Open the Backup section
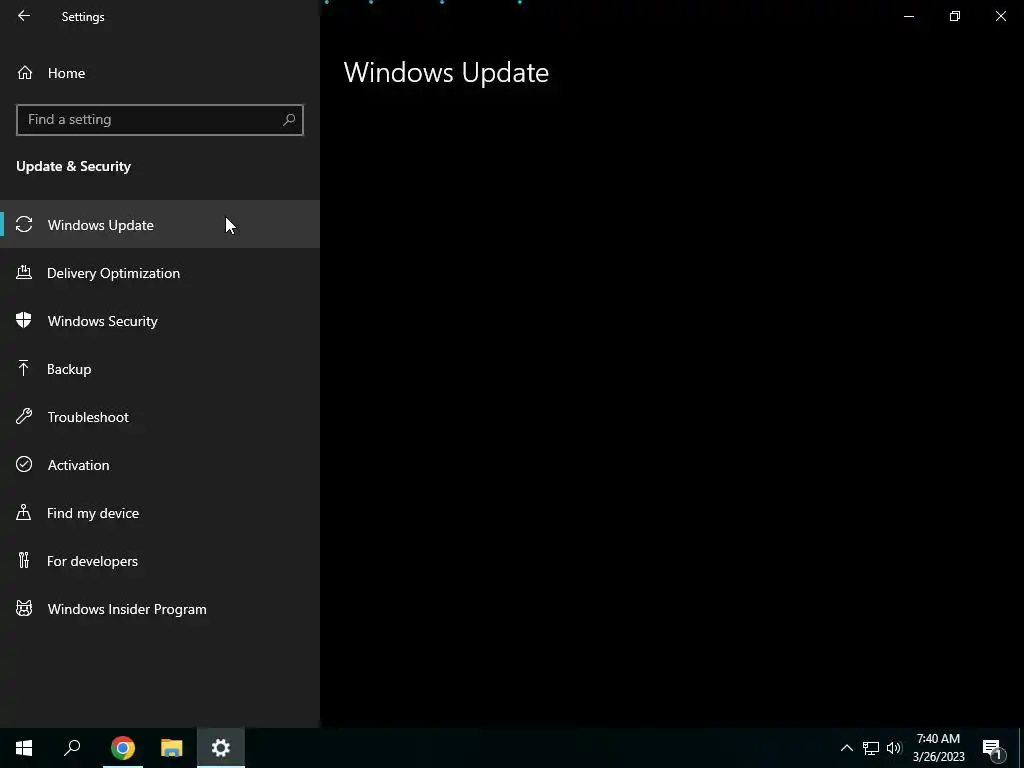This screenshot has width=1024, height=768. tap(160, 369)
